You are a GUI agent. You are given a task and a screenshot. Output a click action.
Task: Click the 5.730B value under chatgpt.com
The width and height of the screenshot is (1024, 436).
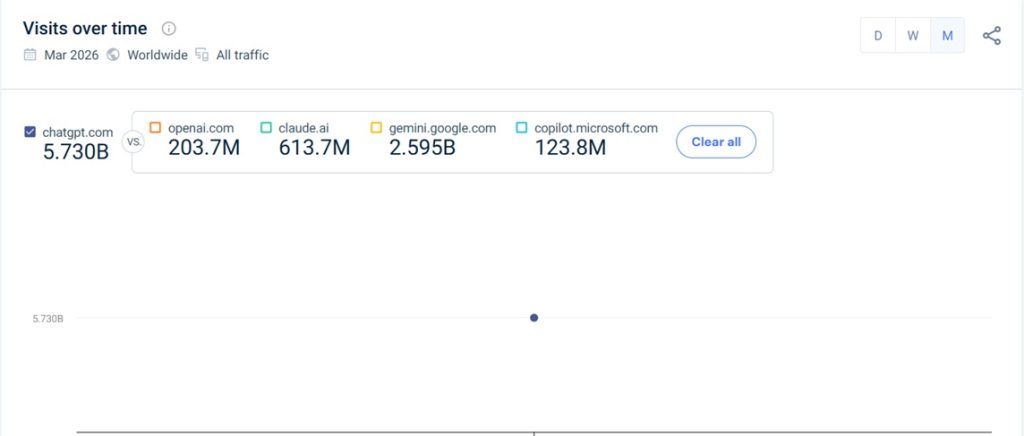pyautogui.click(x=76, y=152)
